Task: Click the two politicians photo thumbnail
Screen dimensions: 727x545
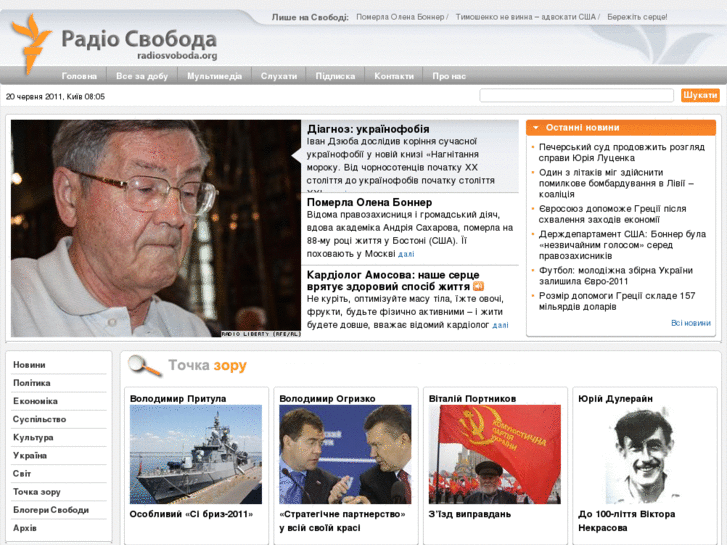Action: coord(345,454)
